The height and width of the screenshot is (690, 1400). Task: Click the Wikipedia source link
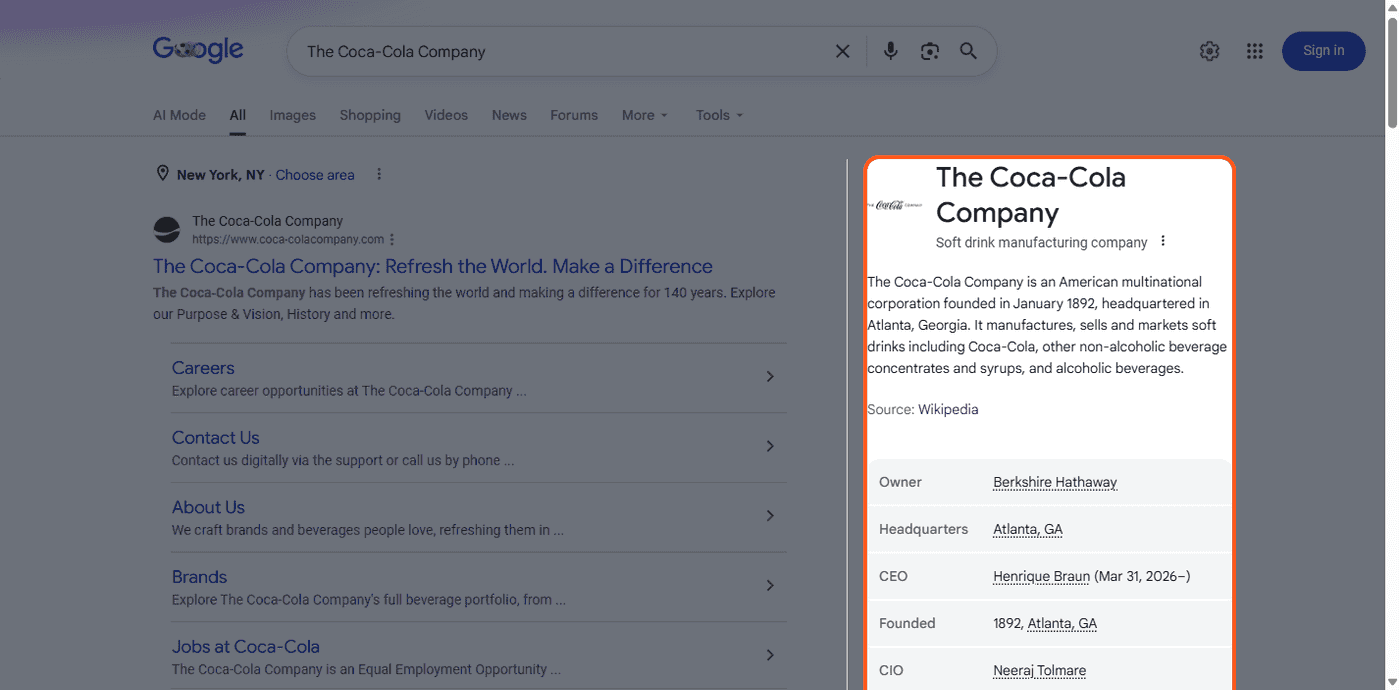point(948,409)
